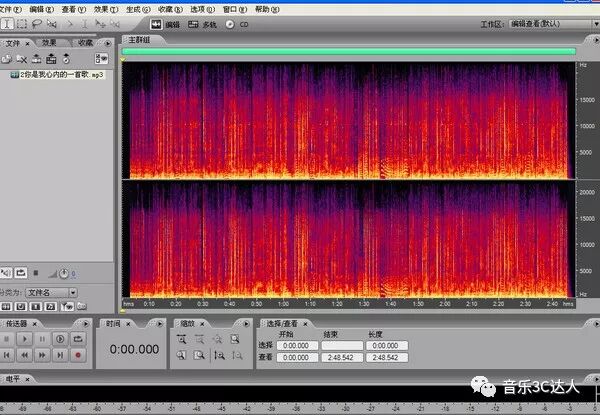Switch to 多轨 multitrack view
The height and width of the screenshot is (415, 600).
[x=202, y=24]
